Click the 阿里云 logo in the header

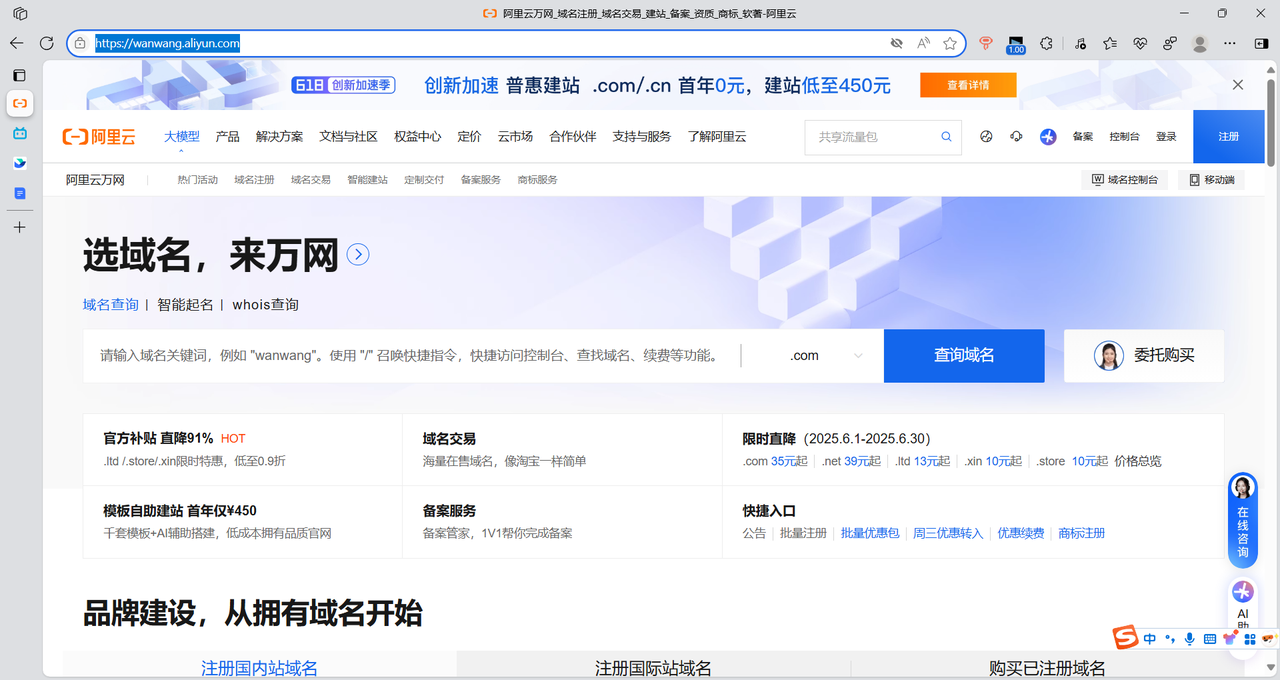click(99, 137)
